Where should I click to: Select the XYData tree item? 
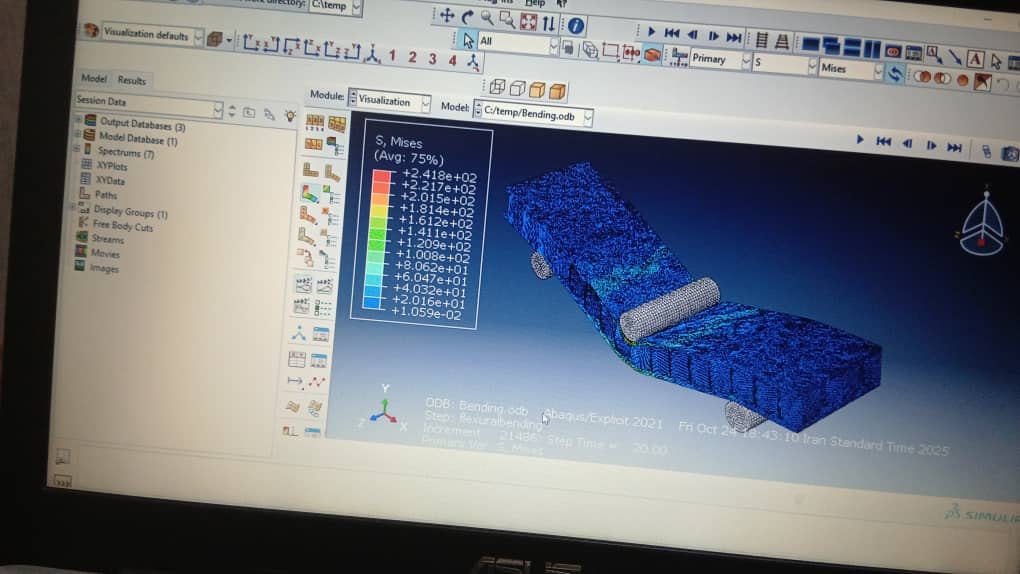[x=109, y=180]
